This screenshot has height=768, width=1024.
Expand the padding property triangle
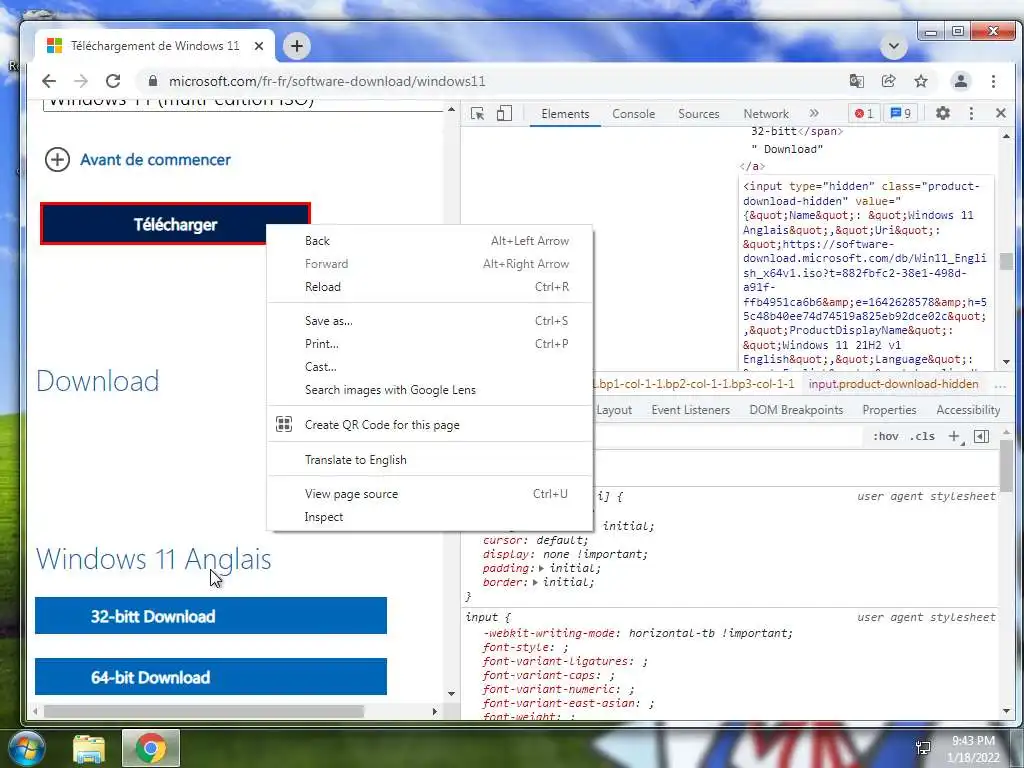(541, 568)
